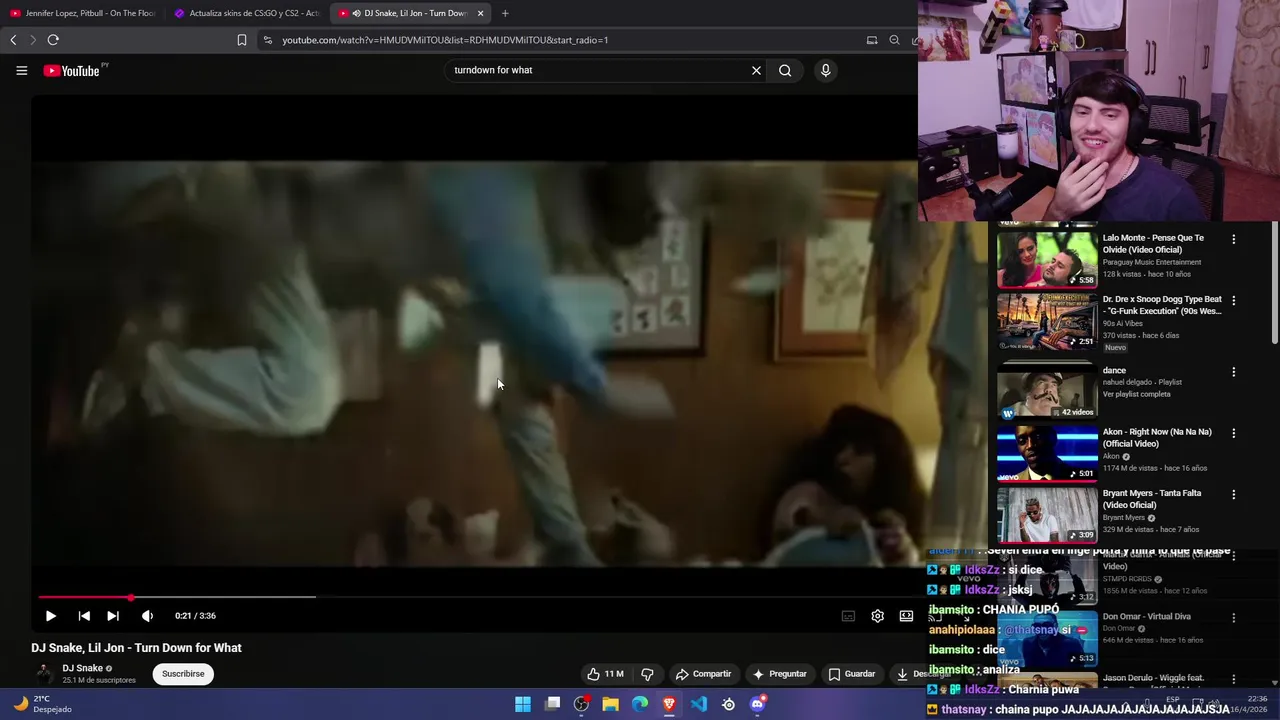Image resolution: width=1280 pixels, height=720 pixels.
Task: Open options menu for Akon Right Now
Action: point(1233,433)
